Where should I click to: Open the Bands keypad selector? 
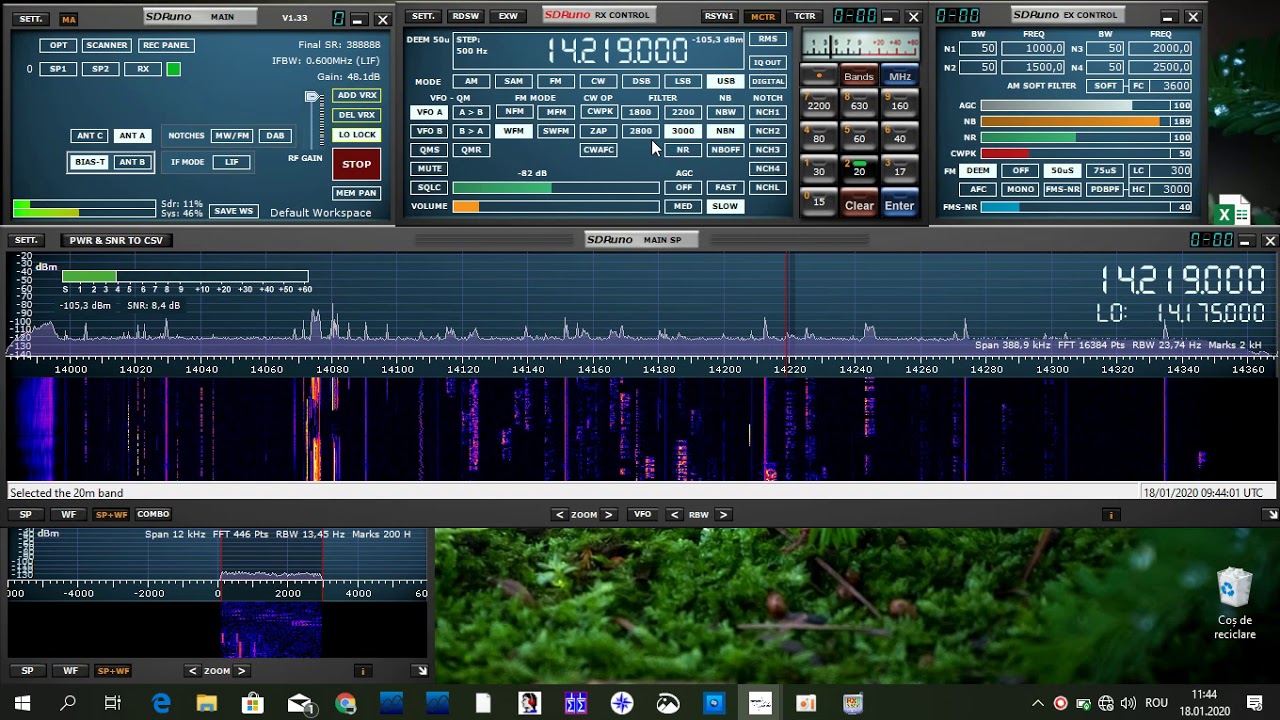point(859,77)
